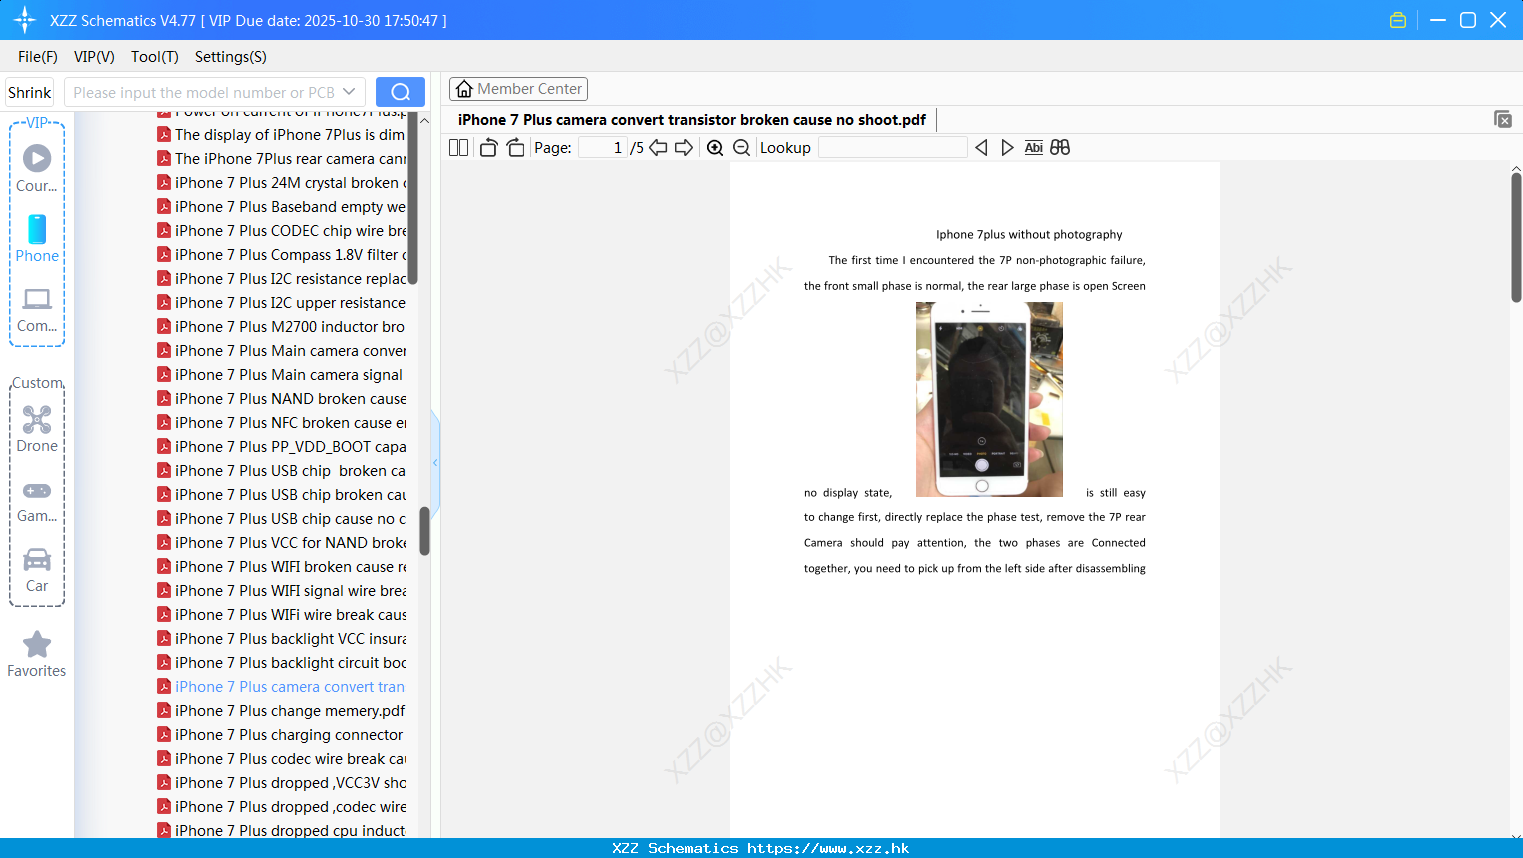Click the yellow toolbox icon in title bar
The width and height of the screenshot is (1523, 858).
click(x=1398, y=20)
